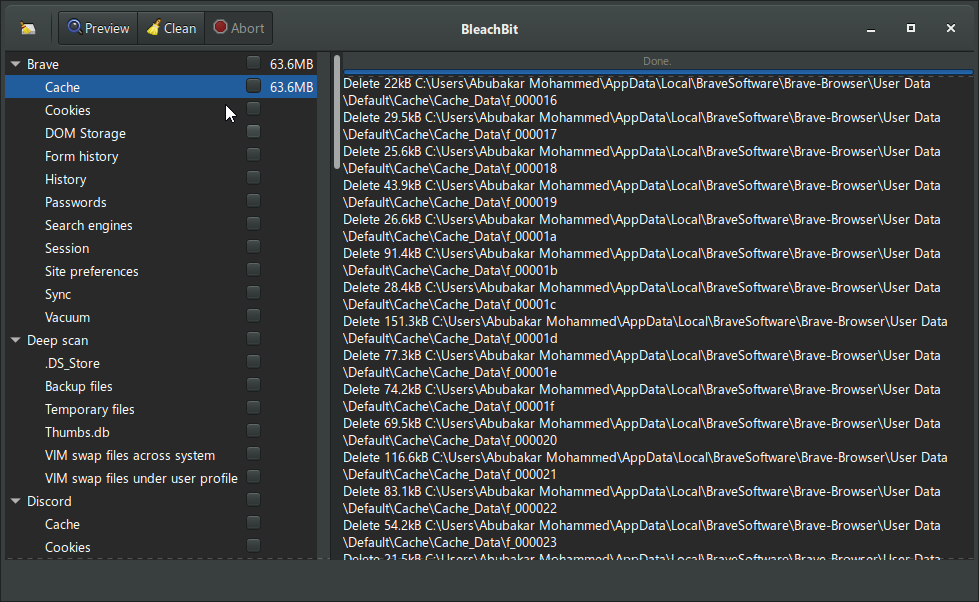Collapse the Discord category
This screenshot has height=602, width=979.
tap(15, 501)
